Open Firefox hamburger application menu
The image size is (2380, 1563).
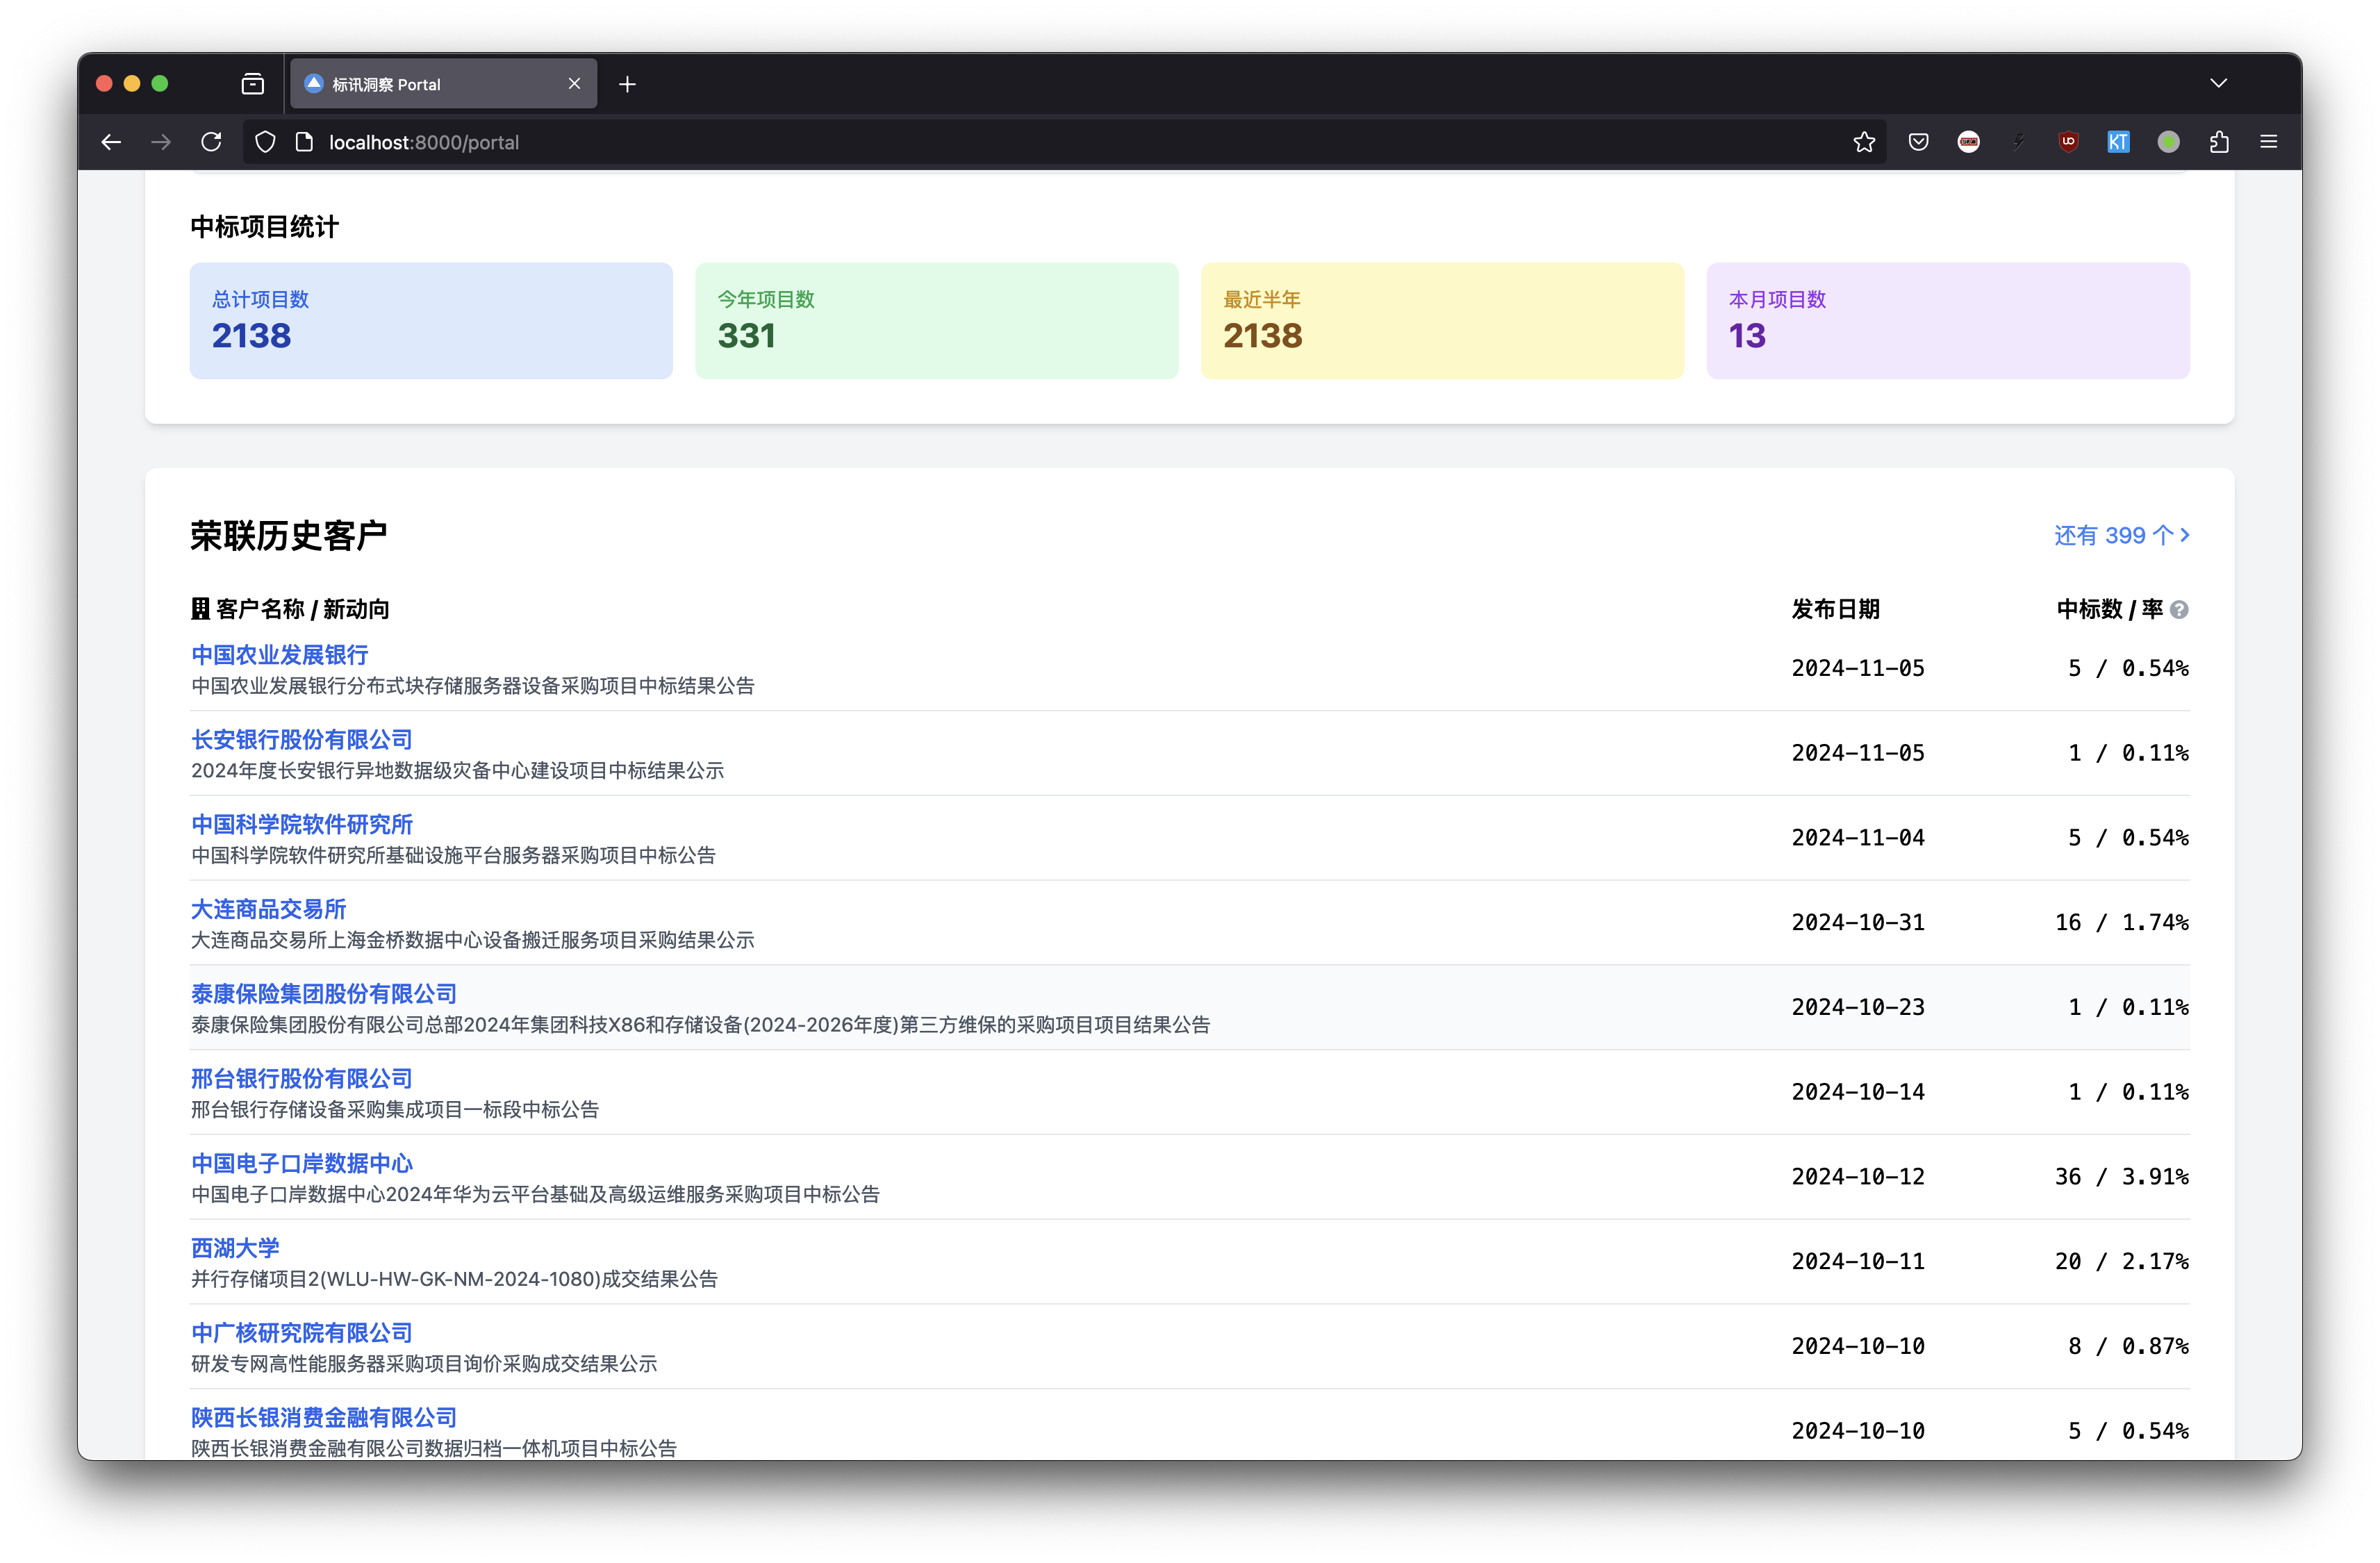point(2268,142)
